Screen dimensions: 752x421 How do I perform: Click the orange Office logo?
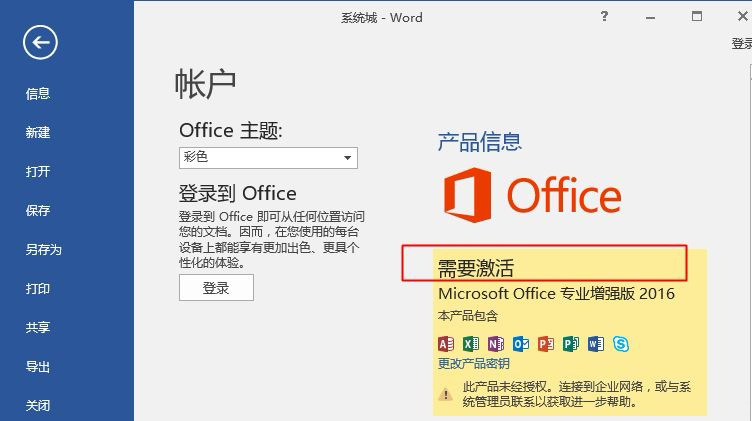pos(532,195)
